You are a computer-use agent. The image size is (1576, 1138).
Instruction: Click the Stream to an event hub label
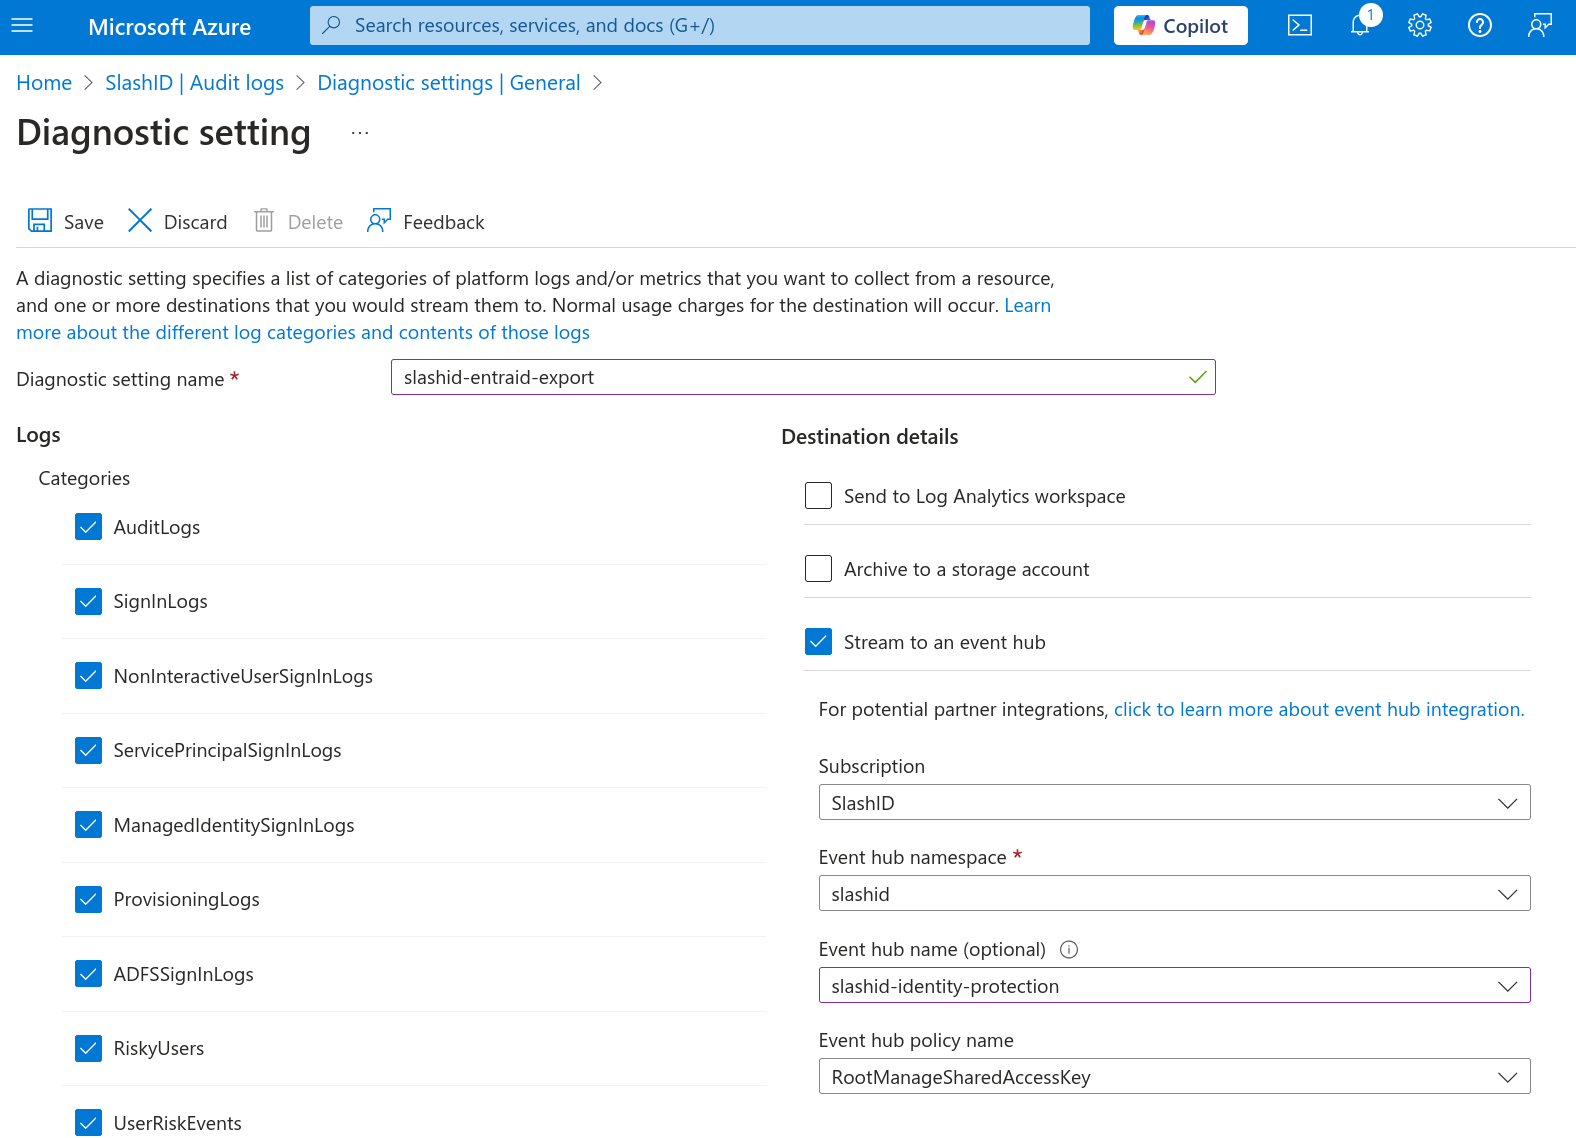[x=944, y=642]
